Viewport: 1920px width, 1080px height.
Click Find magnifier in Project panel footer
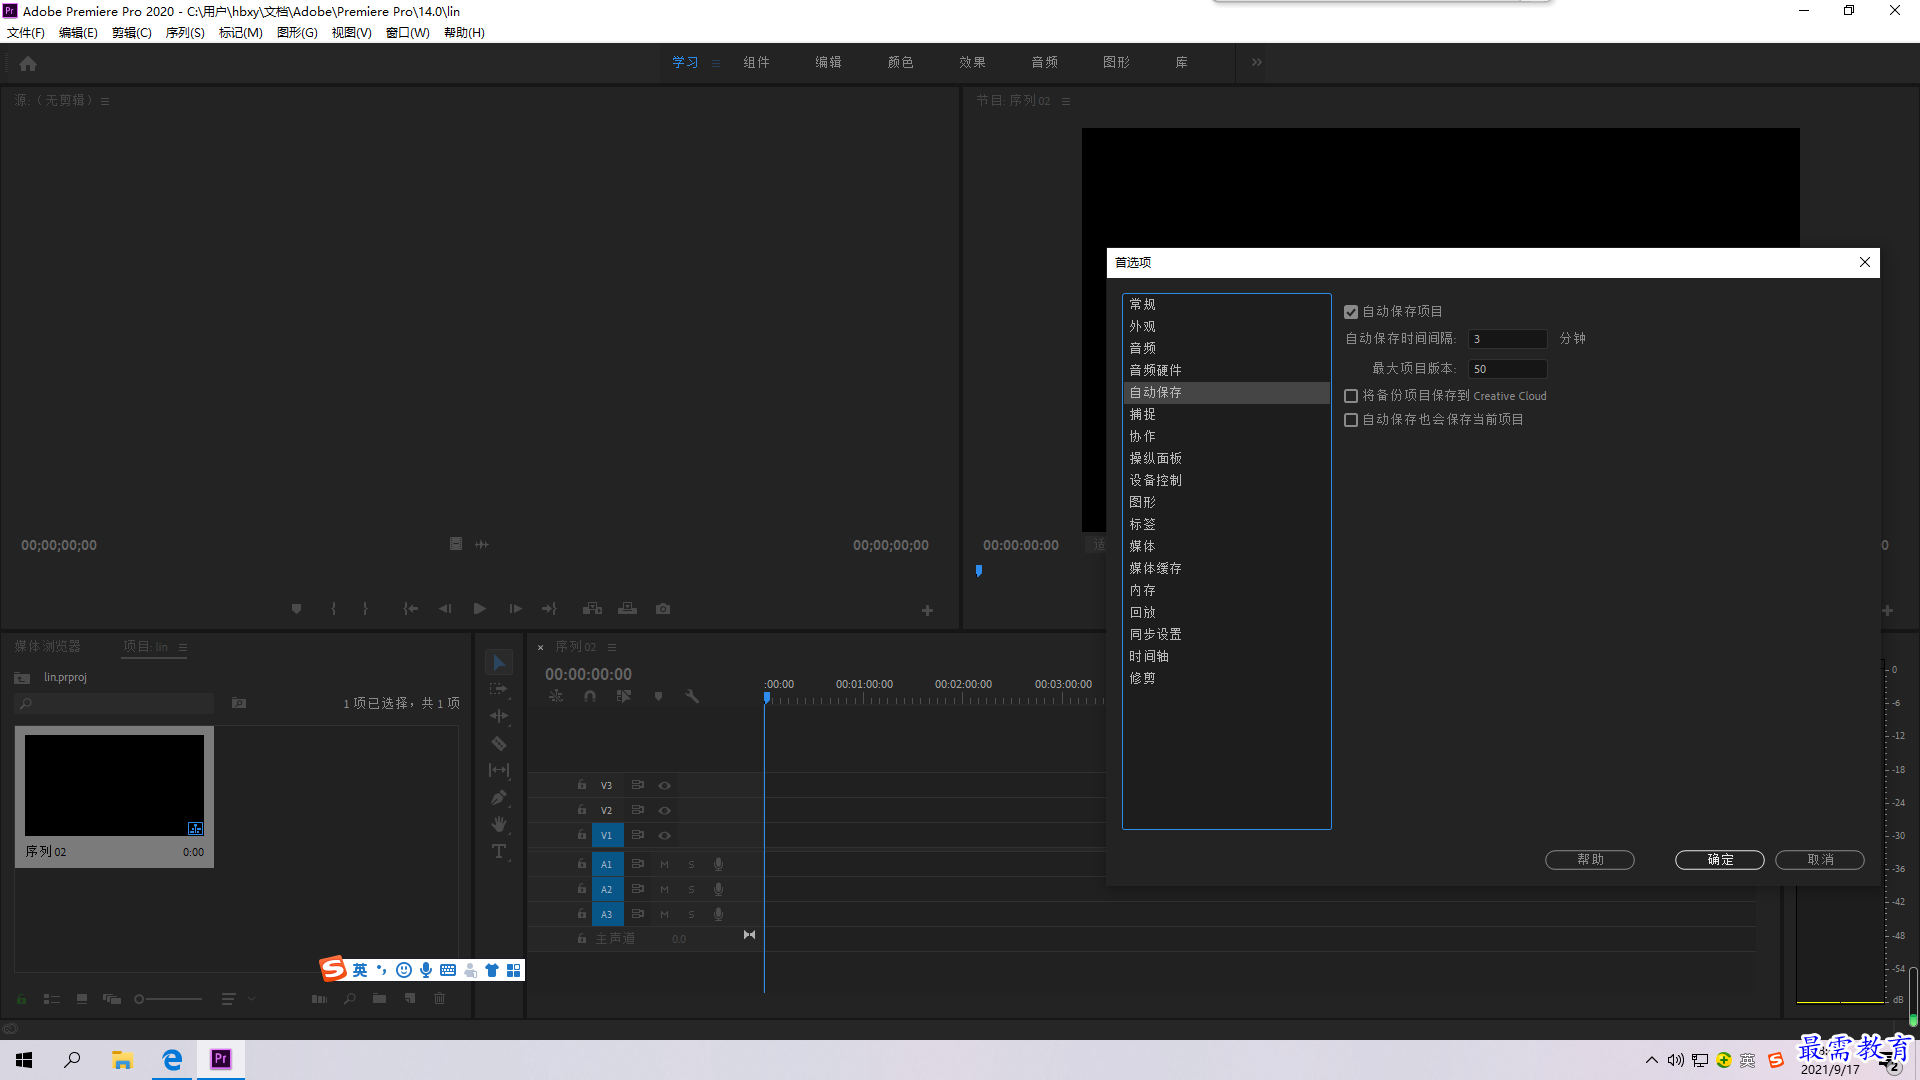349,998
